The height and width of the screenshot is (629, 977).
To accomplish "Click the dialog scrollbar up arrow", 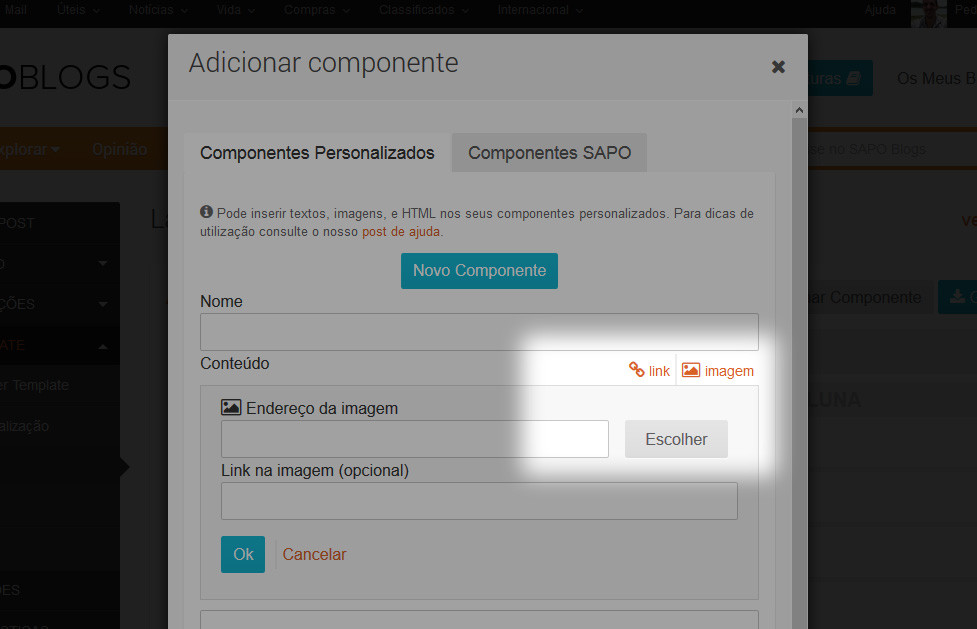I will (x=798, y=108).
